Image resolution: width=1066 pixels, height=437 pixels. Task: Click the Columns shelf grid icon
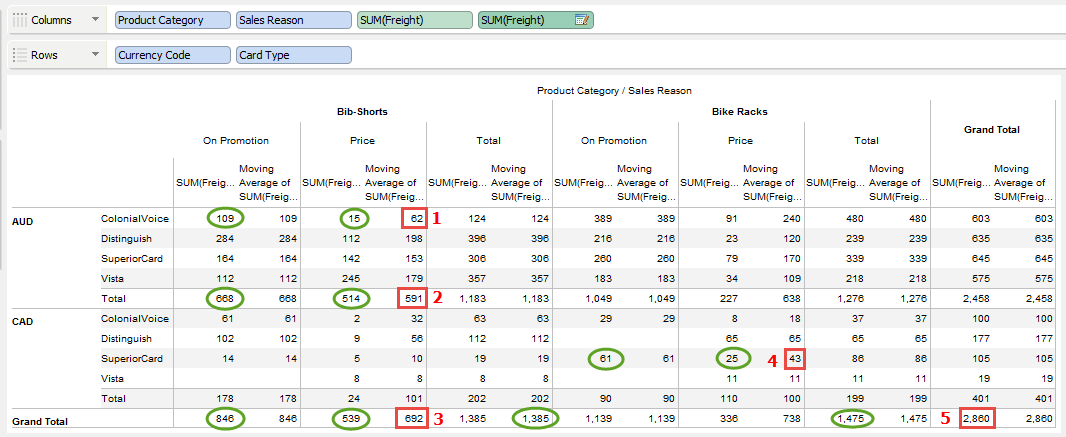pyautogui.click(x=19, y=20)
